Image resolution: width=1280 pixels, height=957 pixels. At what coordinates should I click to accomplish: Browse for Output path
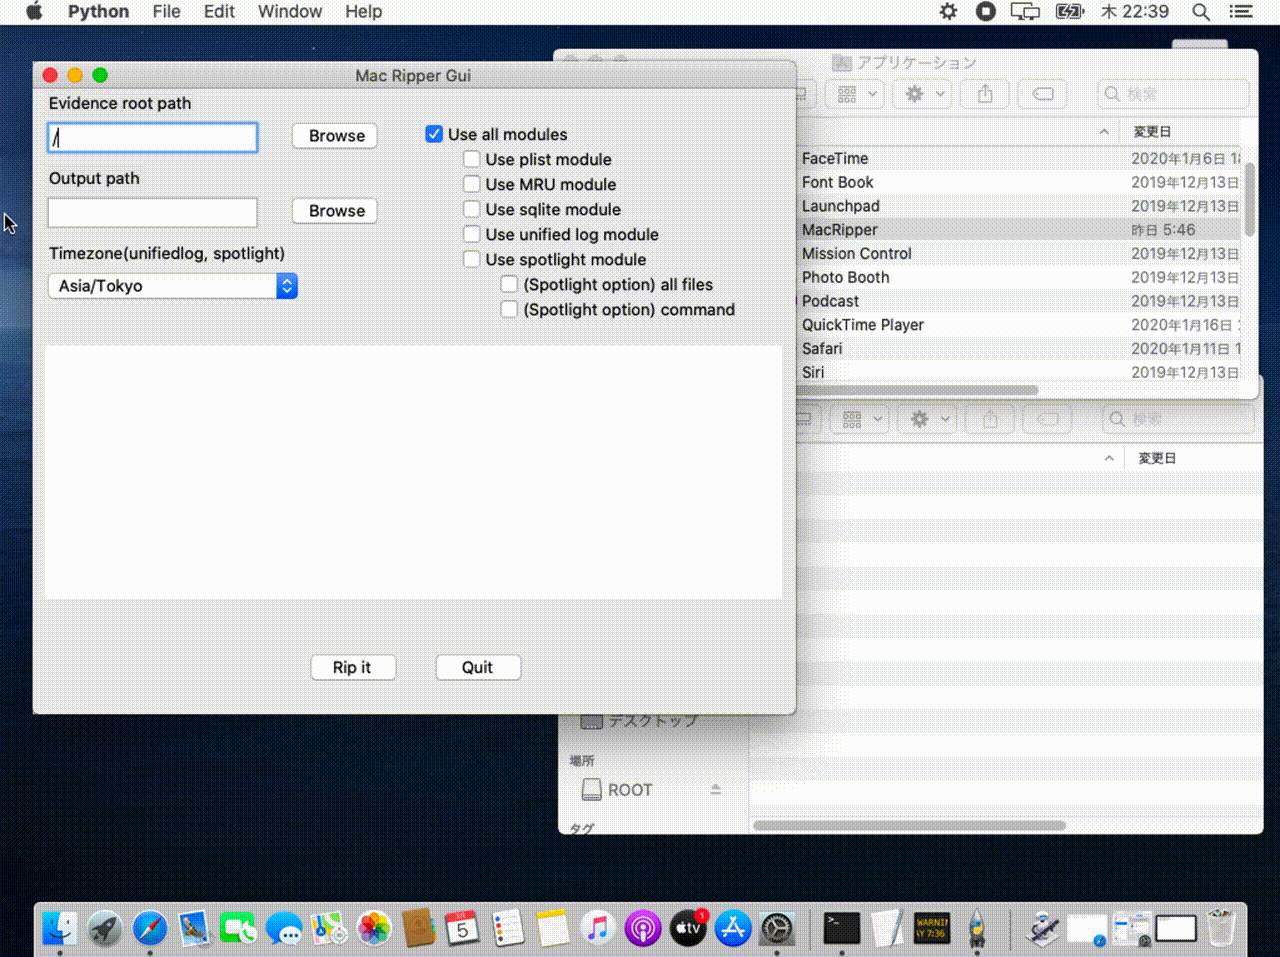pyautogui.click(x=336, y=211)
